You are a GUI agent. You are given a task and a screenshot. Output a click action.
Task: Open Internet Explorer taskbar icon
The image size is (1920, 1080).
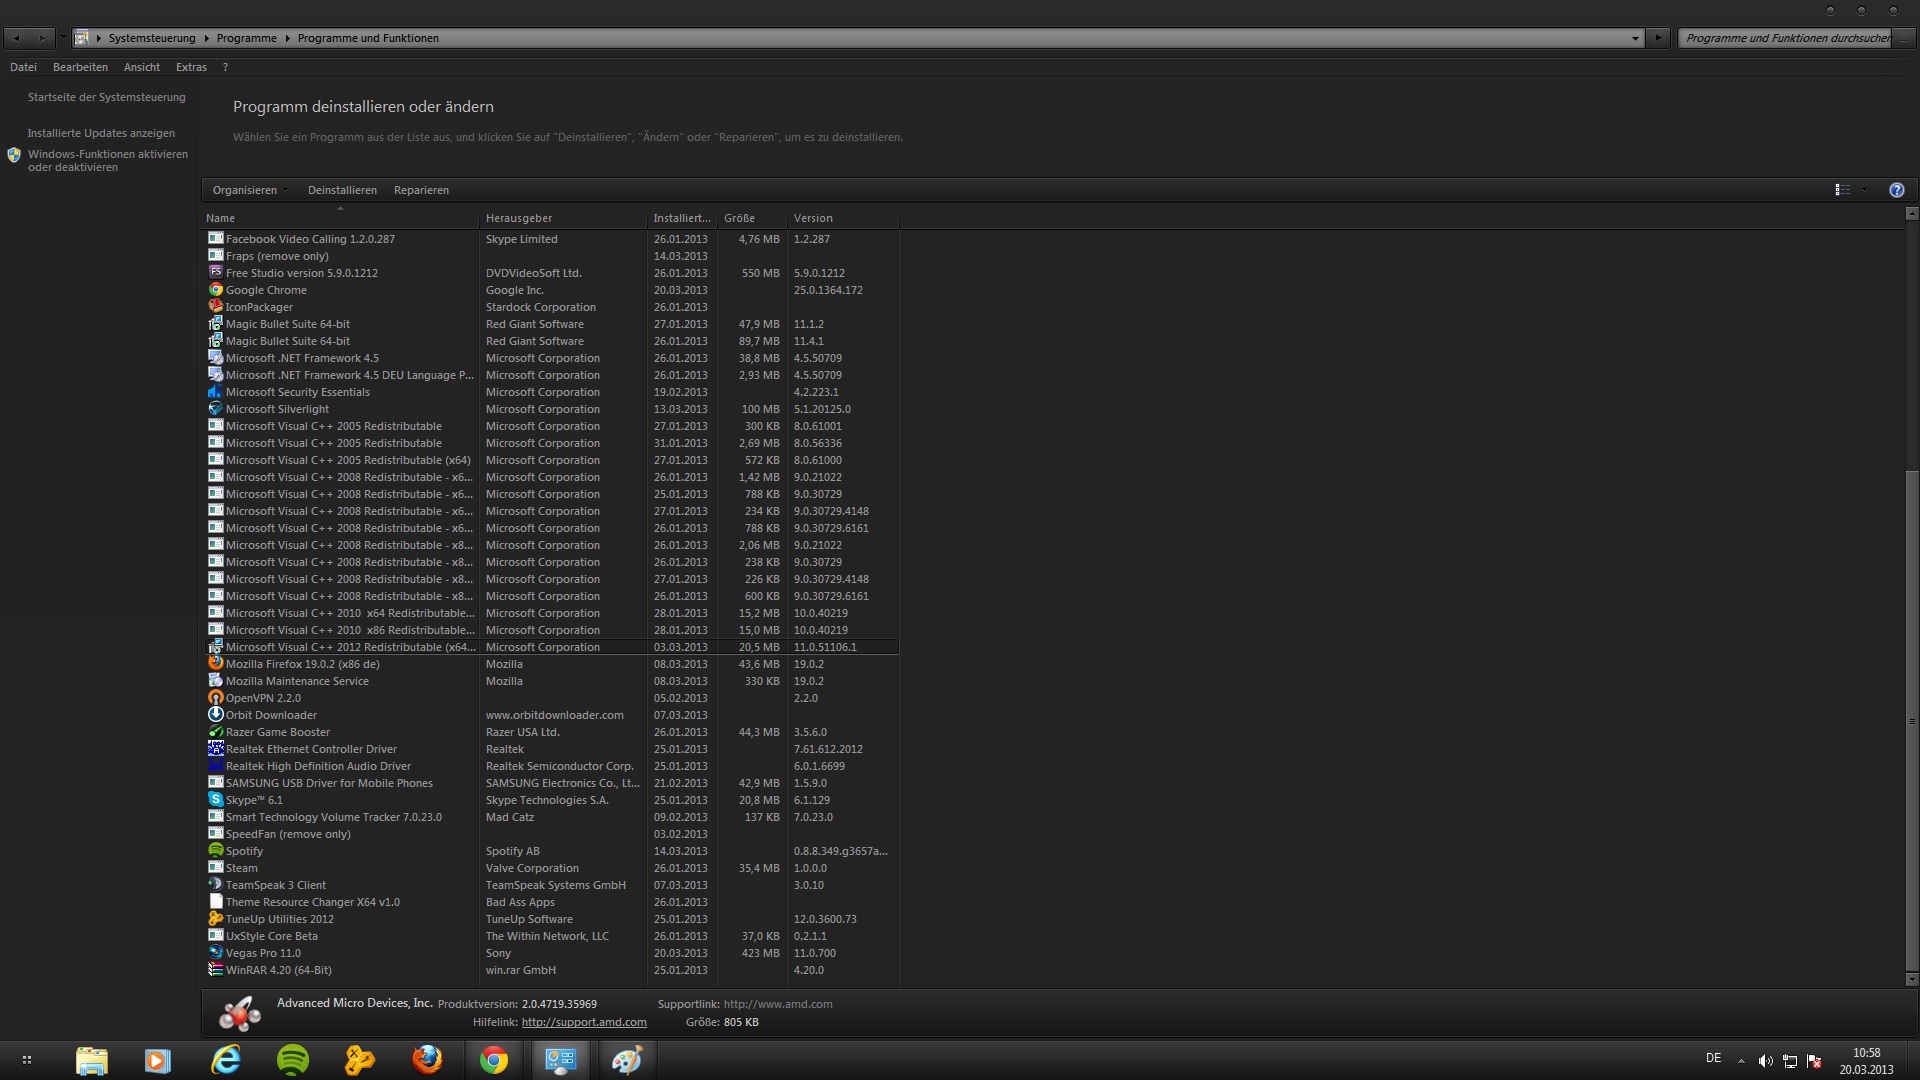tap(226, 1060)
